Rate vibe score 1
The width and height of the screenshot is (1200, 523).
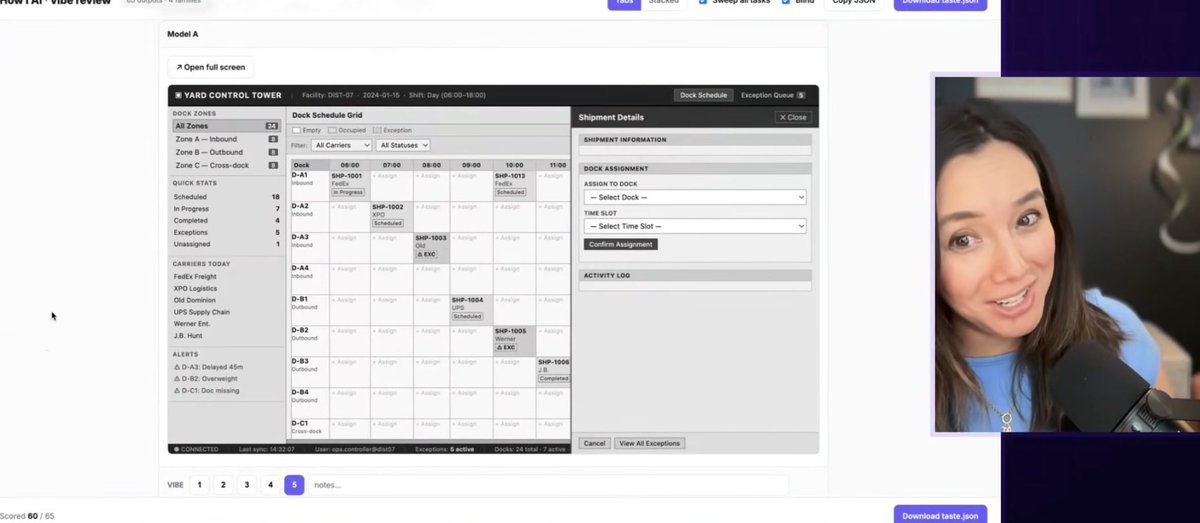click(x=199, y=485)
